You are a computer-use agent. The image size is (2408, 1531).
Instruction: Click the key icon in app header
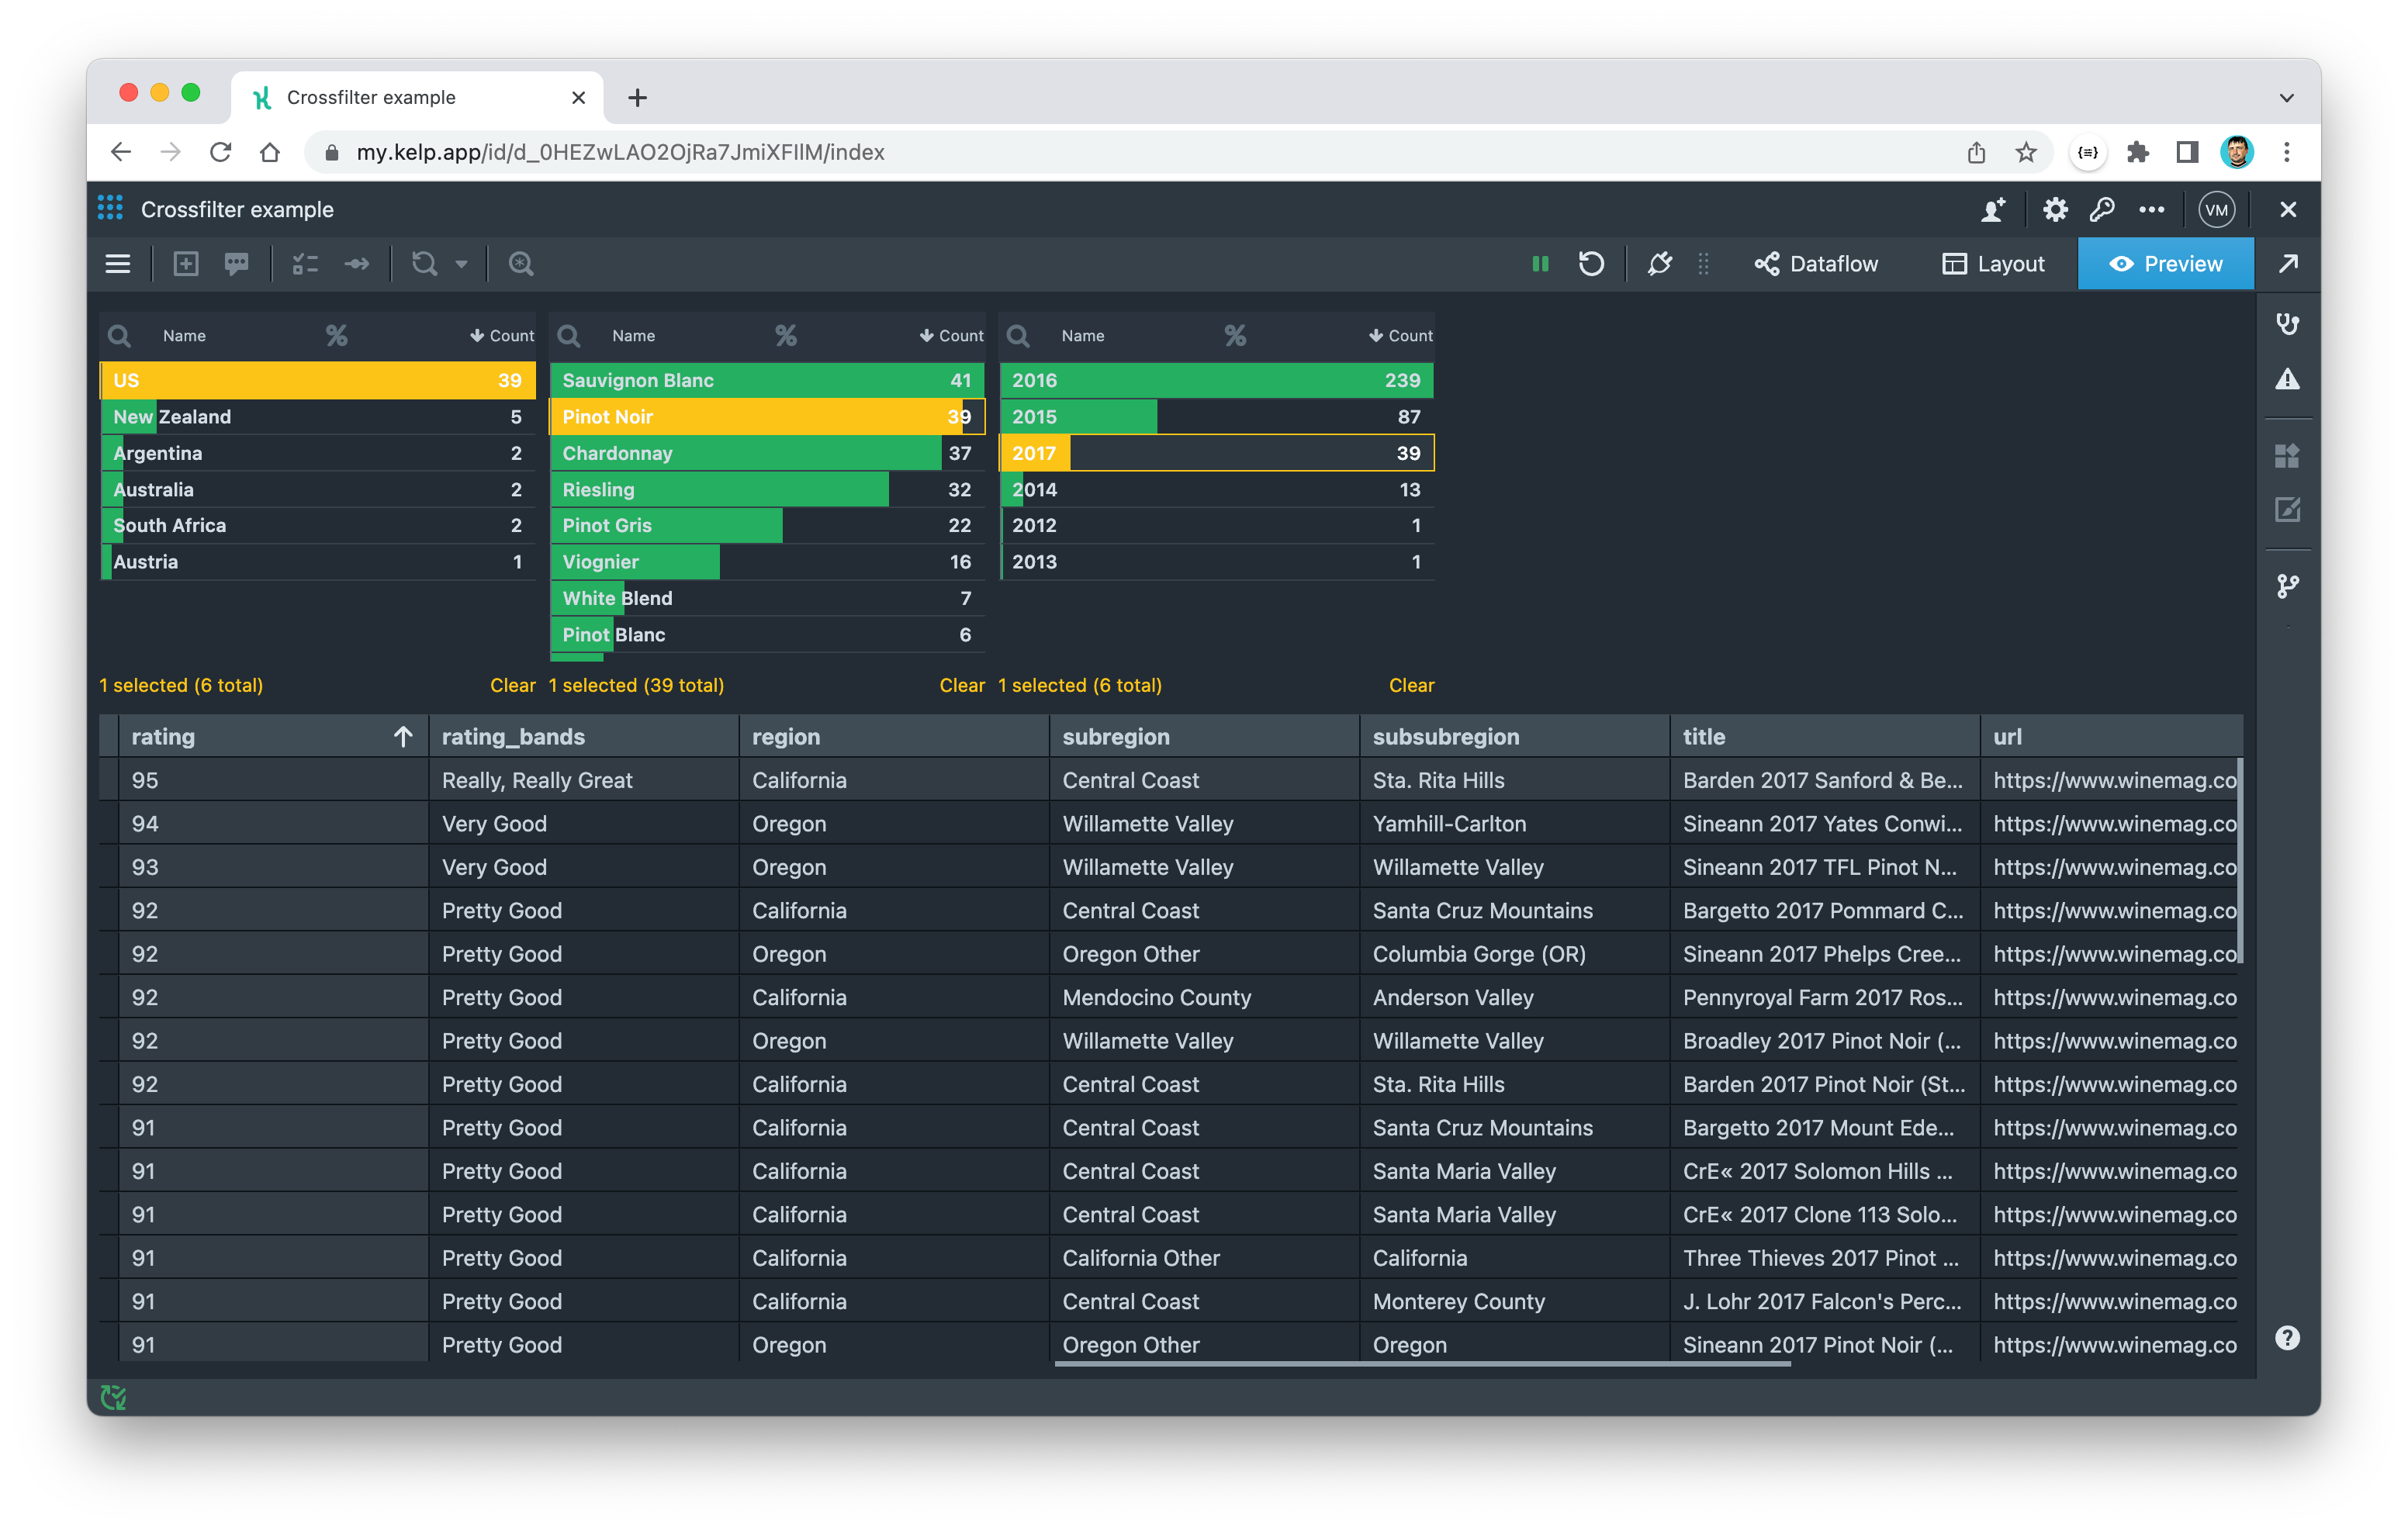[x=2101, y=210]
